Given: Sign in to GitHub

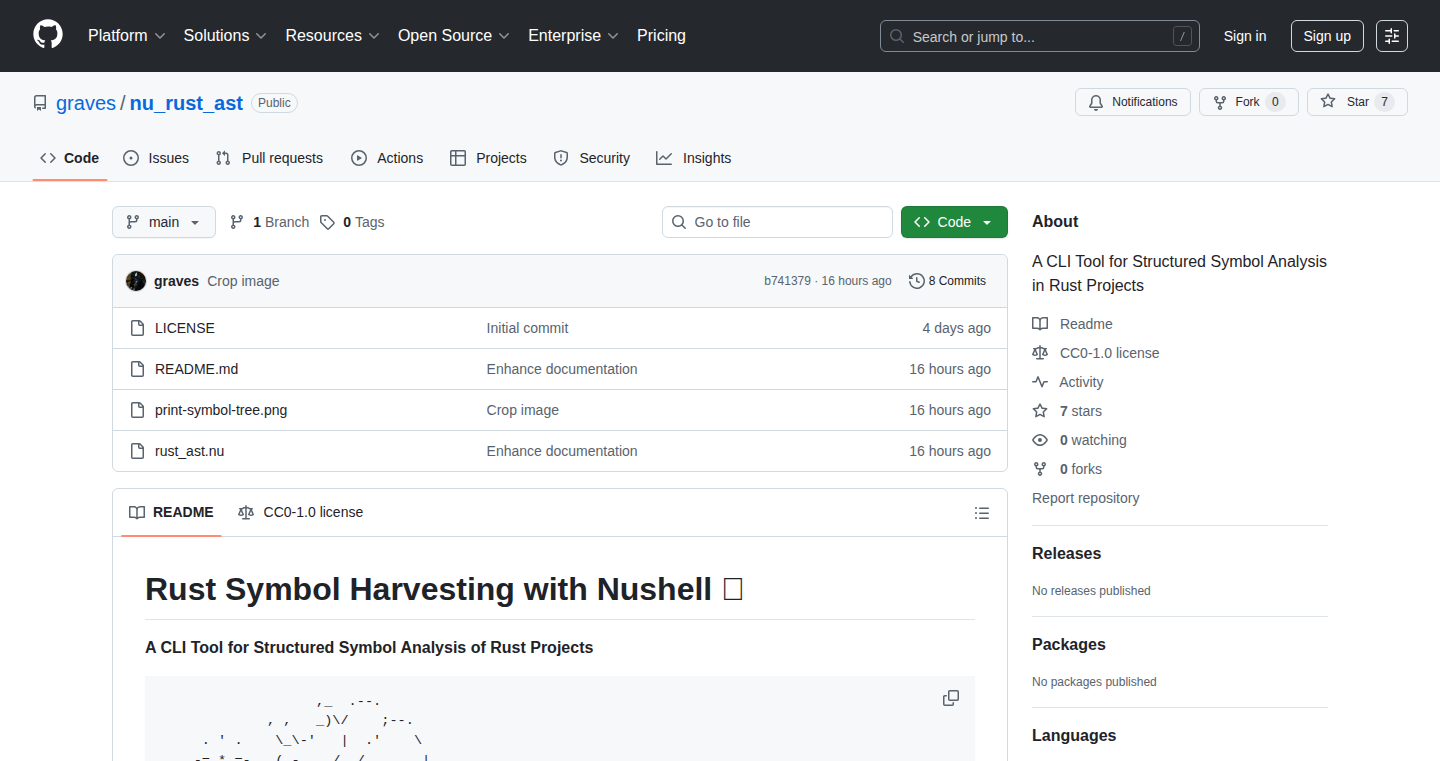Looking at the screenshot, I should [1245, 36].
